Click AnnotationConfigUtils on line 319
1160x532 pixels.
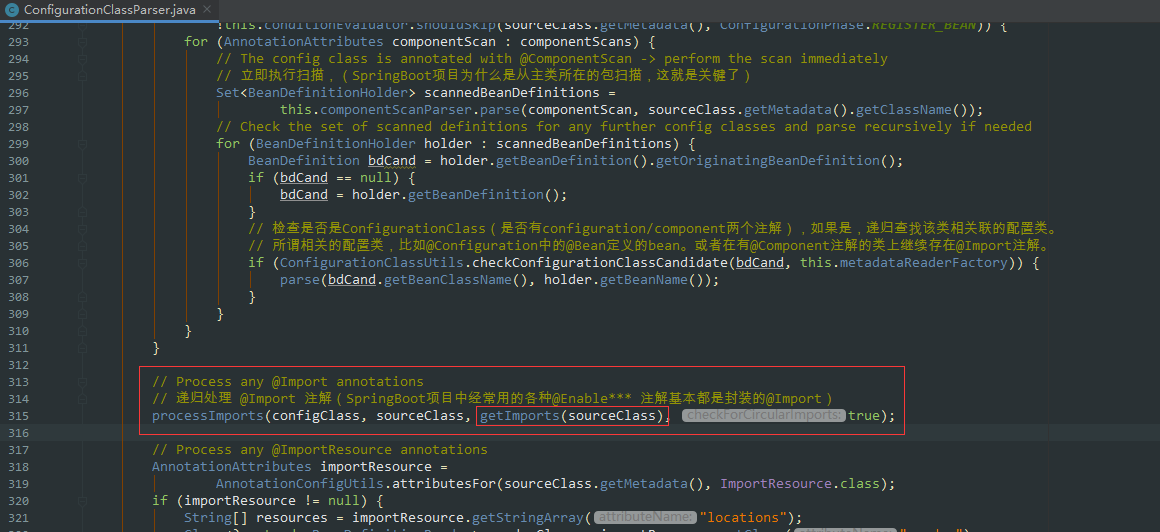tap(300, 483)
